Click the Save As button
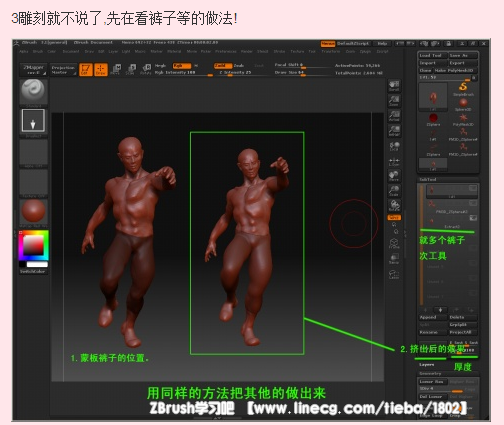The image size is (504, 425). pos(463,55)
